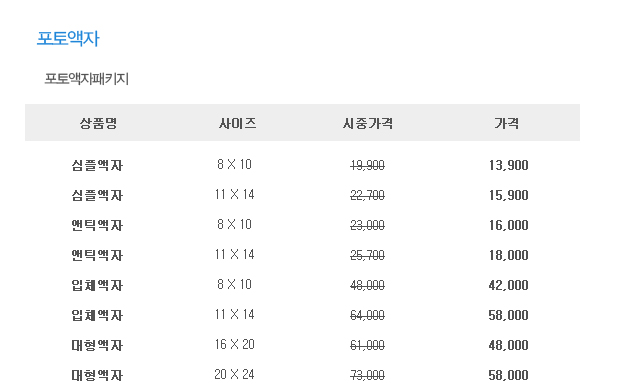Viewport: 630px width, 390px height.
Task: Click the 시중가격 column header
Action: pyautogui.click(x=368, y=123)
